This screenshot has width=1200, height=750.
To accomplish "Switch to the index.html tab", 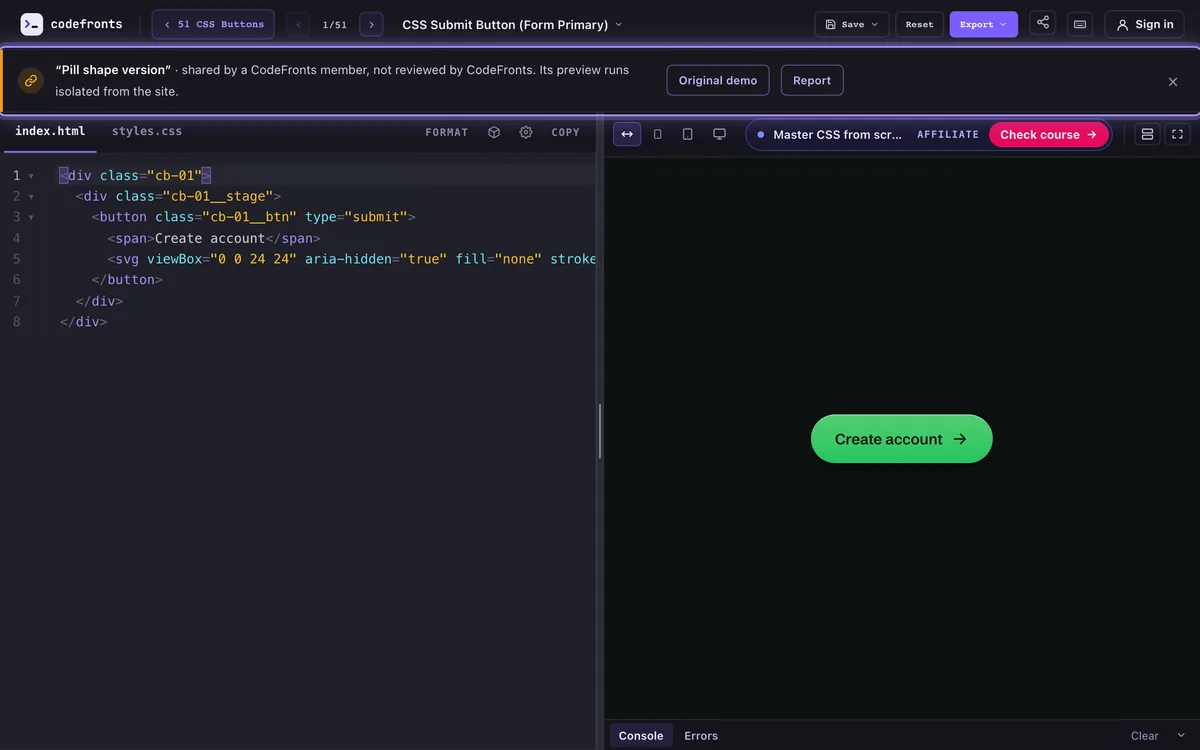I will point(50,131).
